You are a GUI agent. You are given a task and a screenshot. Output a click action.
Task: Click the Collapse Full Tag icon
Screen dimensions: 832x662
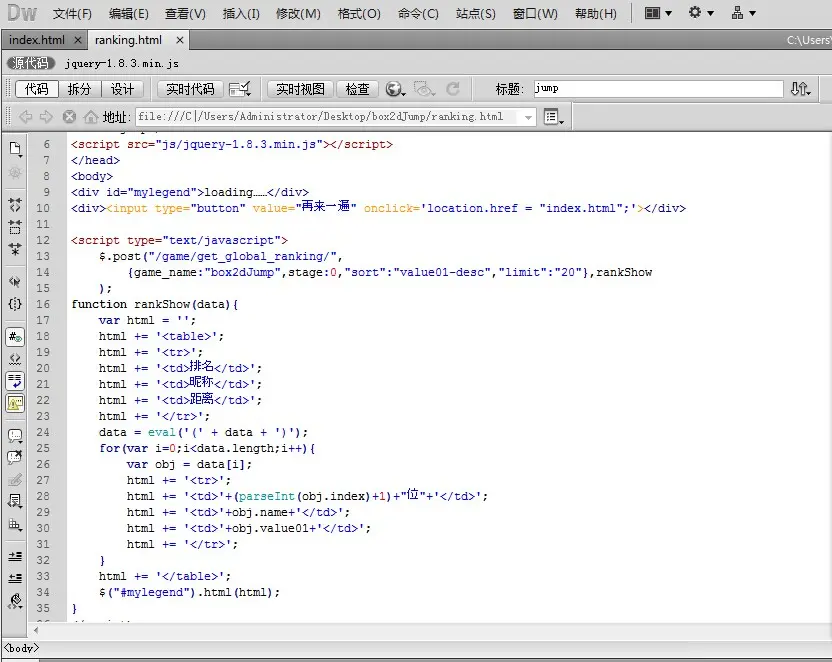tap(15, 205)
